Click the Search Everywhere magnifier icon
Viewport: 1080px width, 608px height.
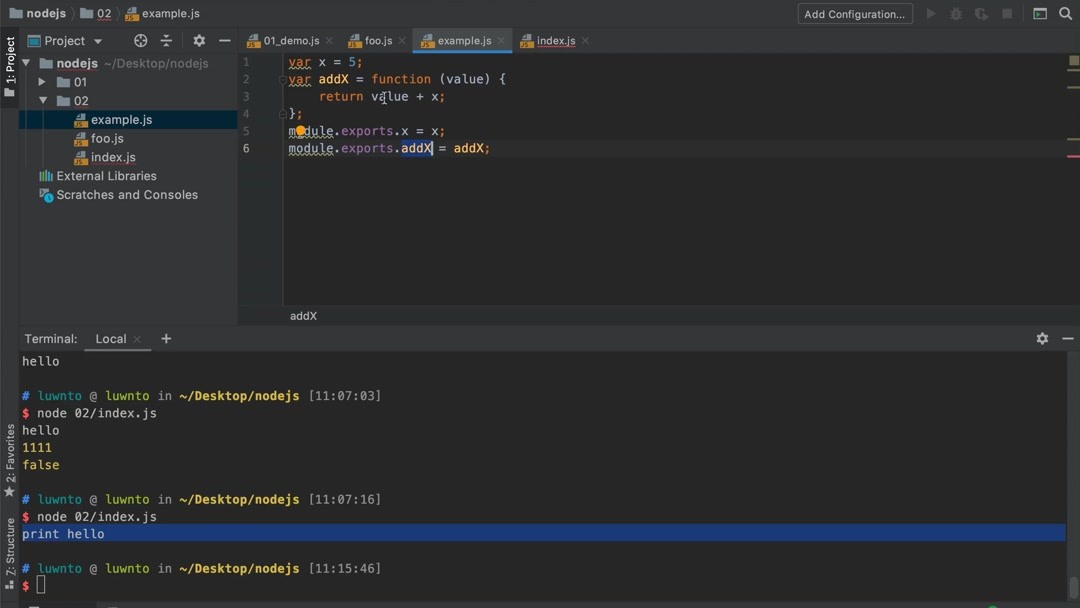click(x=1065, y=14)
